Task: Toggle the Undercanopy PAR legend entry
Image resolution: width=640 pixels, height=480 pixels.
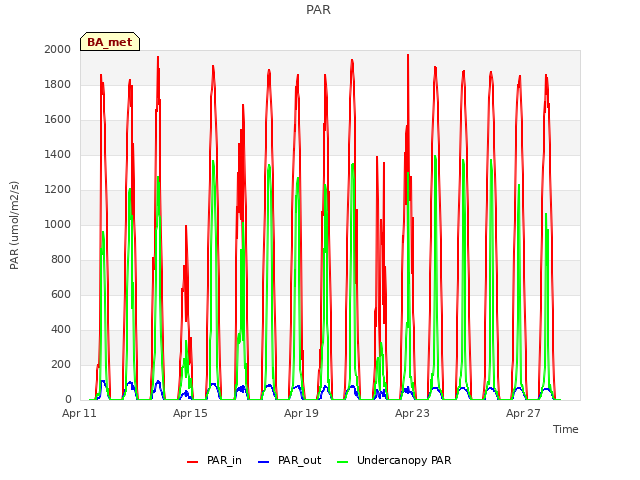Action: [x=394, y=460]
